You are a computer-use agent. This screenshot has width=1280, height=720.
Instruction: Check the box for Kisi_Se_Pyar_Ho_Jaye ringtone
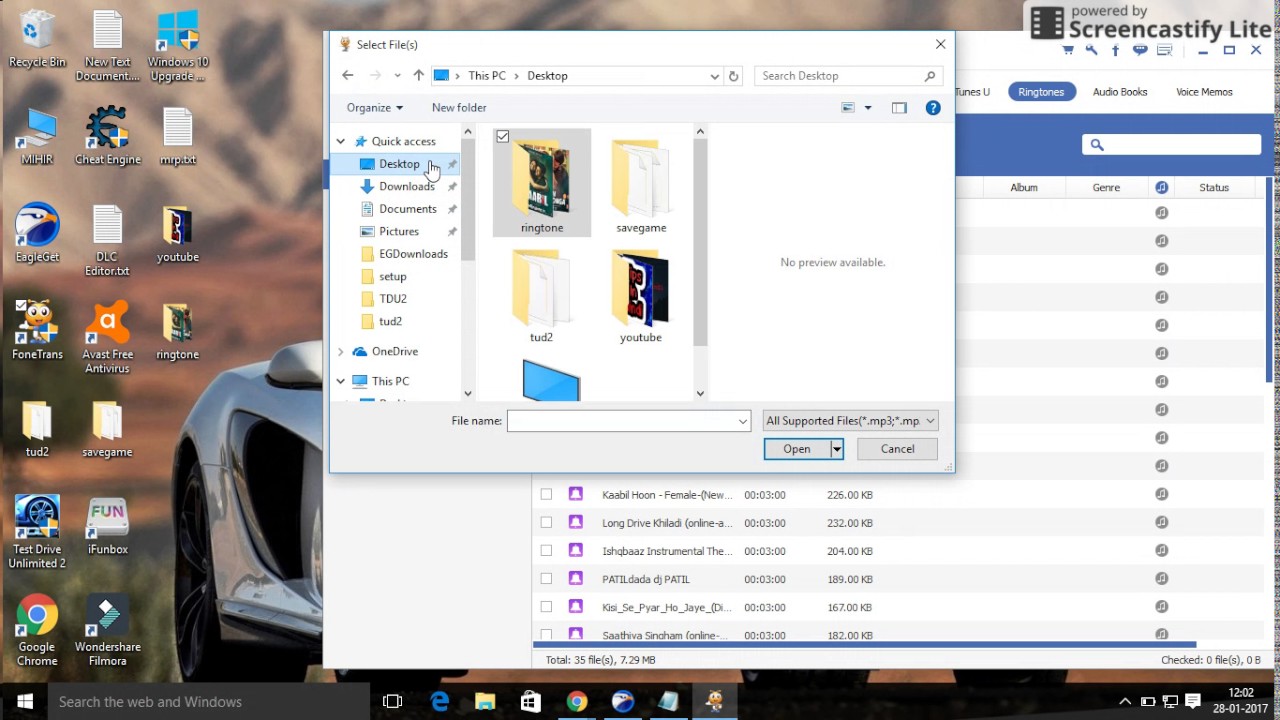[x=546, y=606]
